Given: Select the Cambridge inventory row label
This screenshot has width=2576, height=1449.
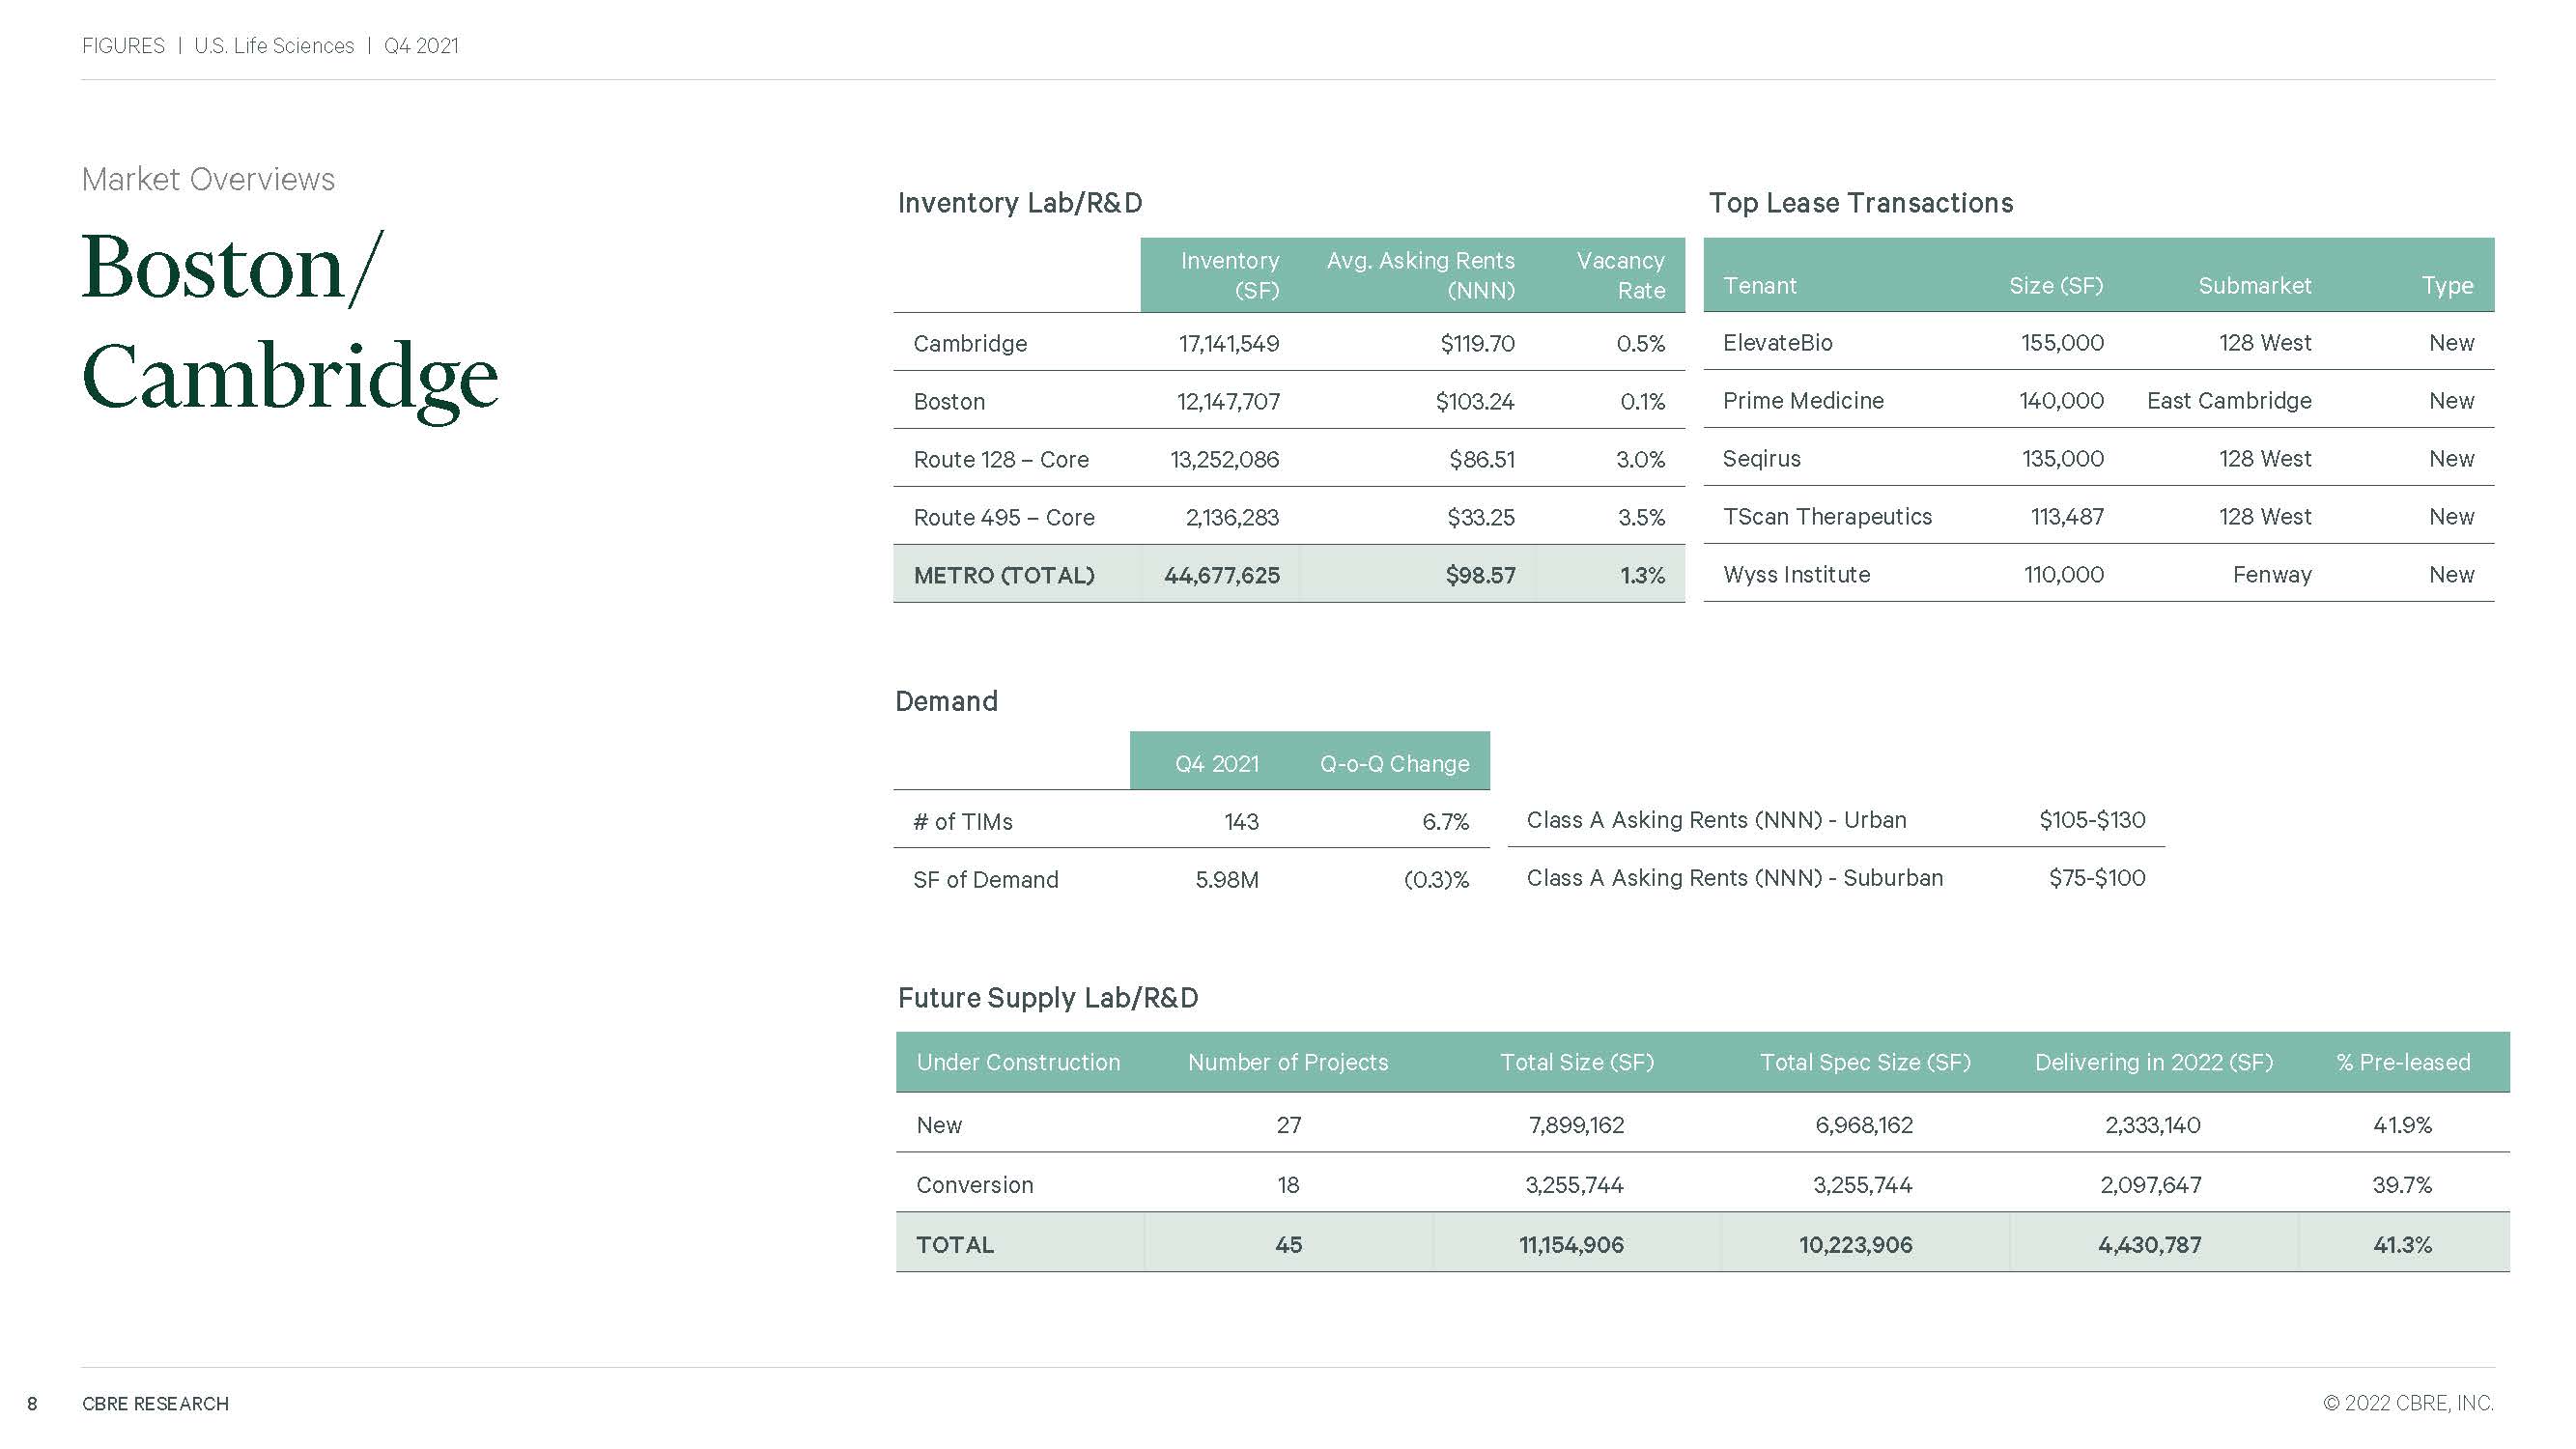Looking at the screenshot, I should point(969,344).
